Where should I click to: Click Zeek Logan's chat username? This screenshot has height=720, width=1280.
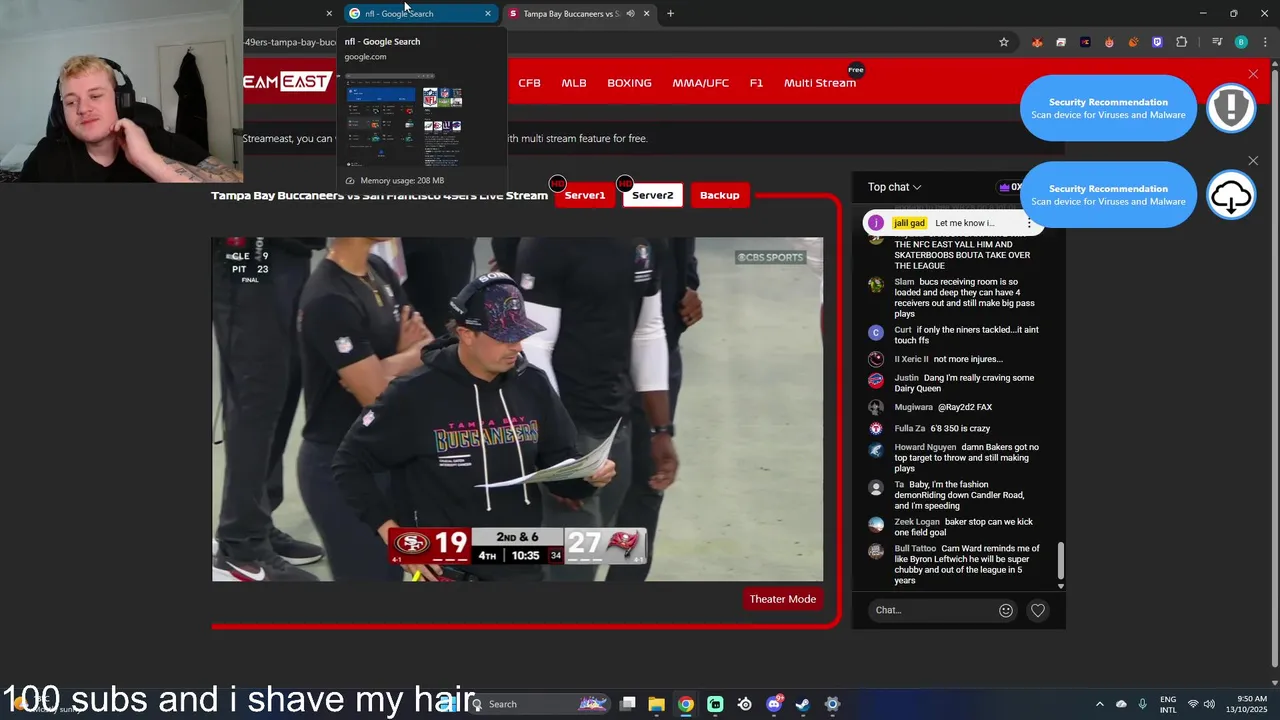click(919, 522)
